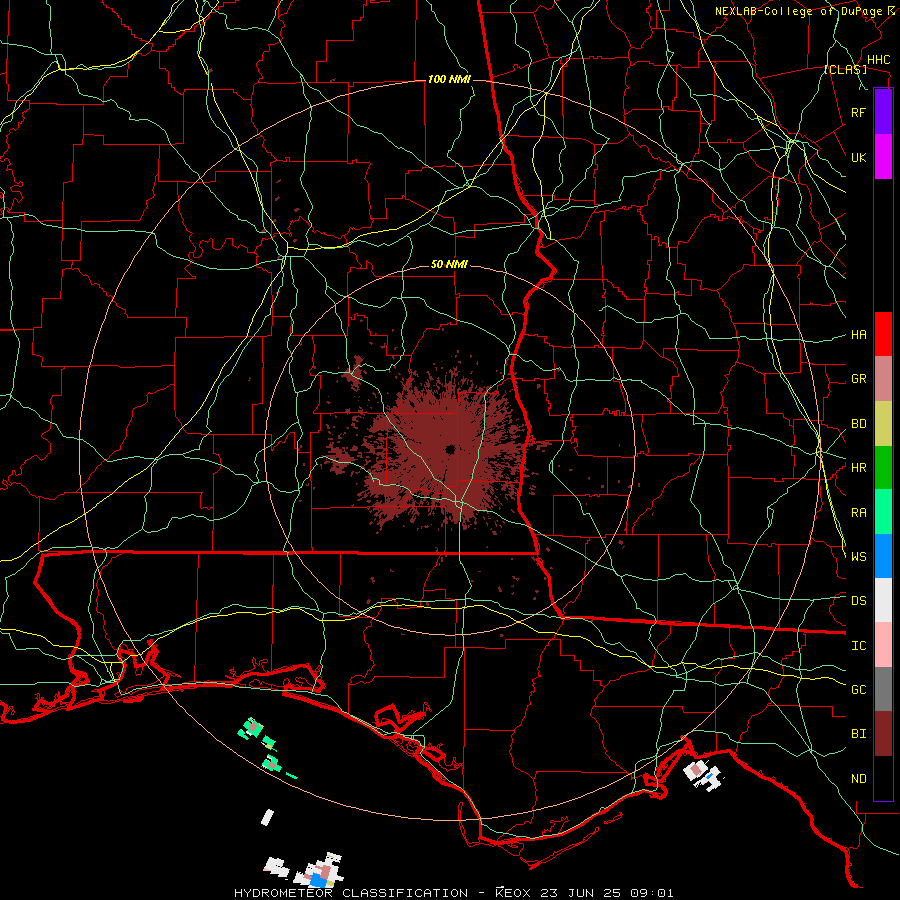Screen dimensions: 900x900
Task: Click the BI legend label text
Action: pyautogui.click(x=859, y=734)
